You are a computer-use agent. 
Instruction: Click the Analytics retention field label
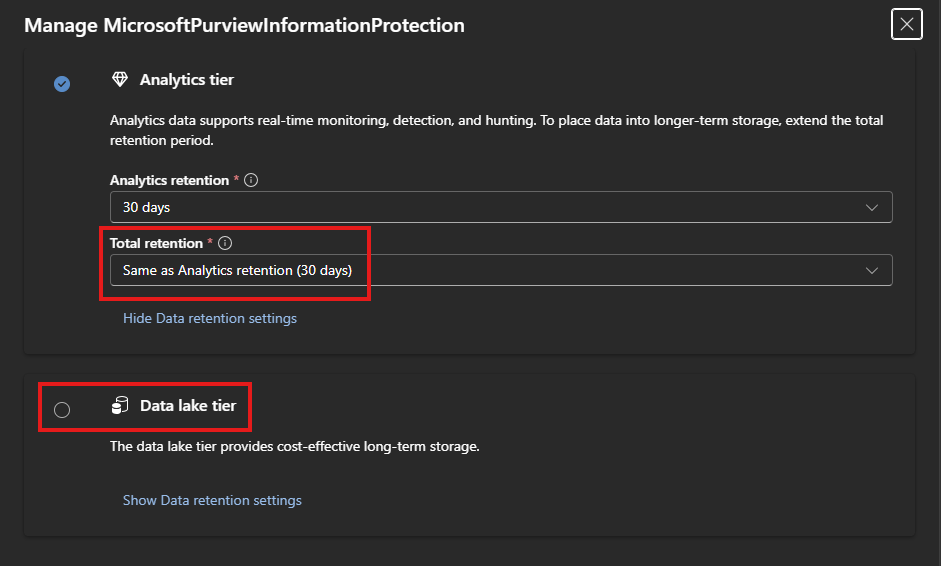pyautogui.click(x=169, y=180)
